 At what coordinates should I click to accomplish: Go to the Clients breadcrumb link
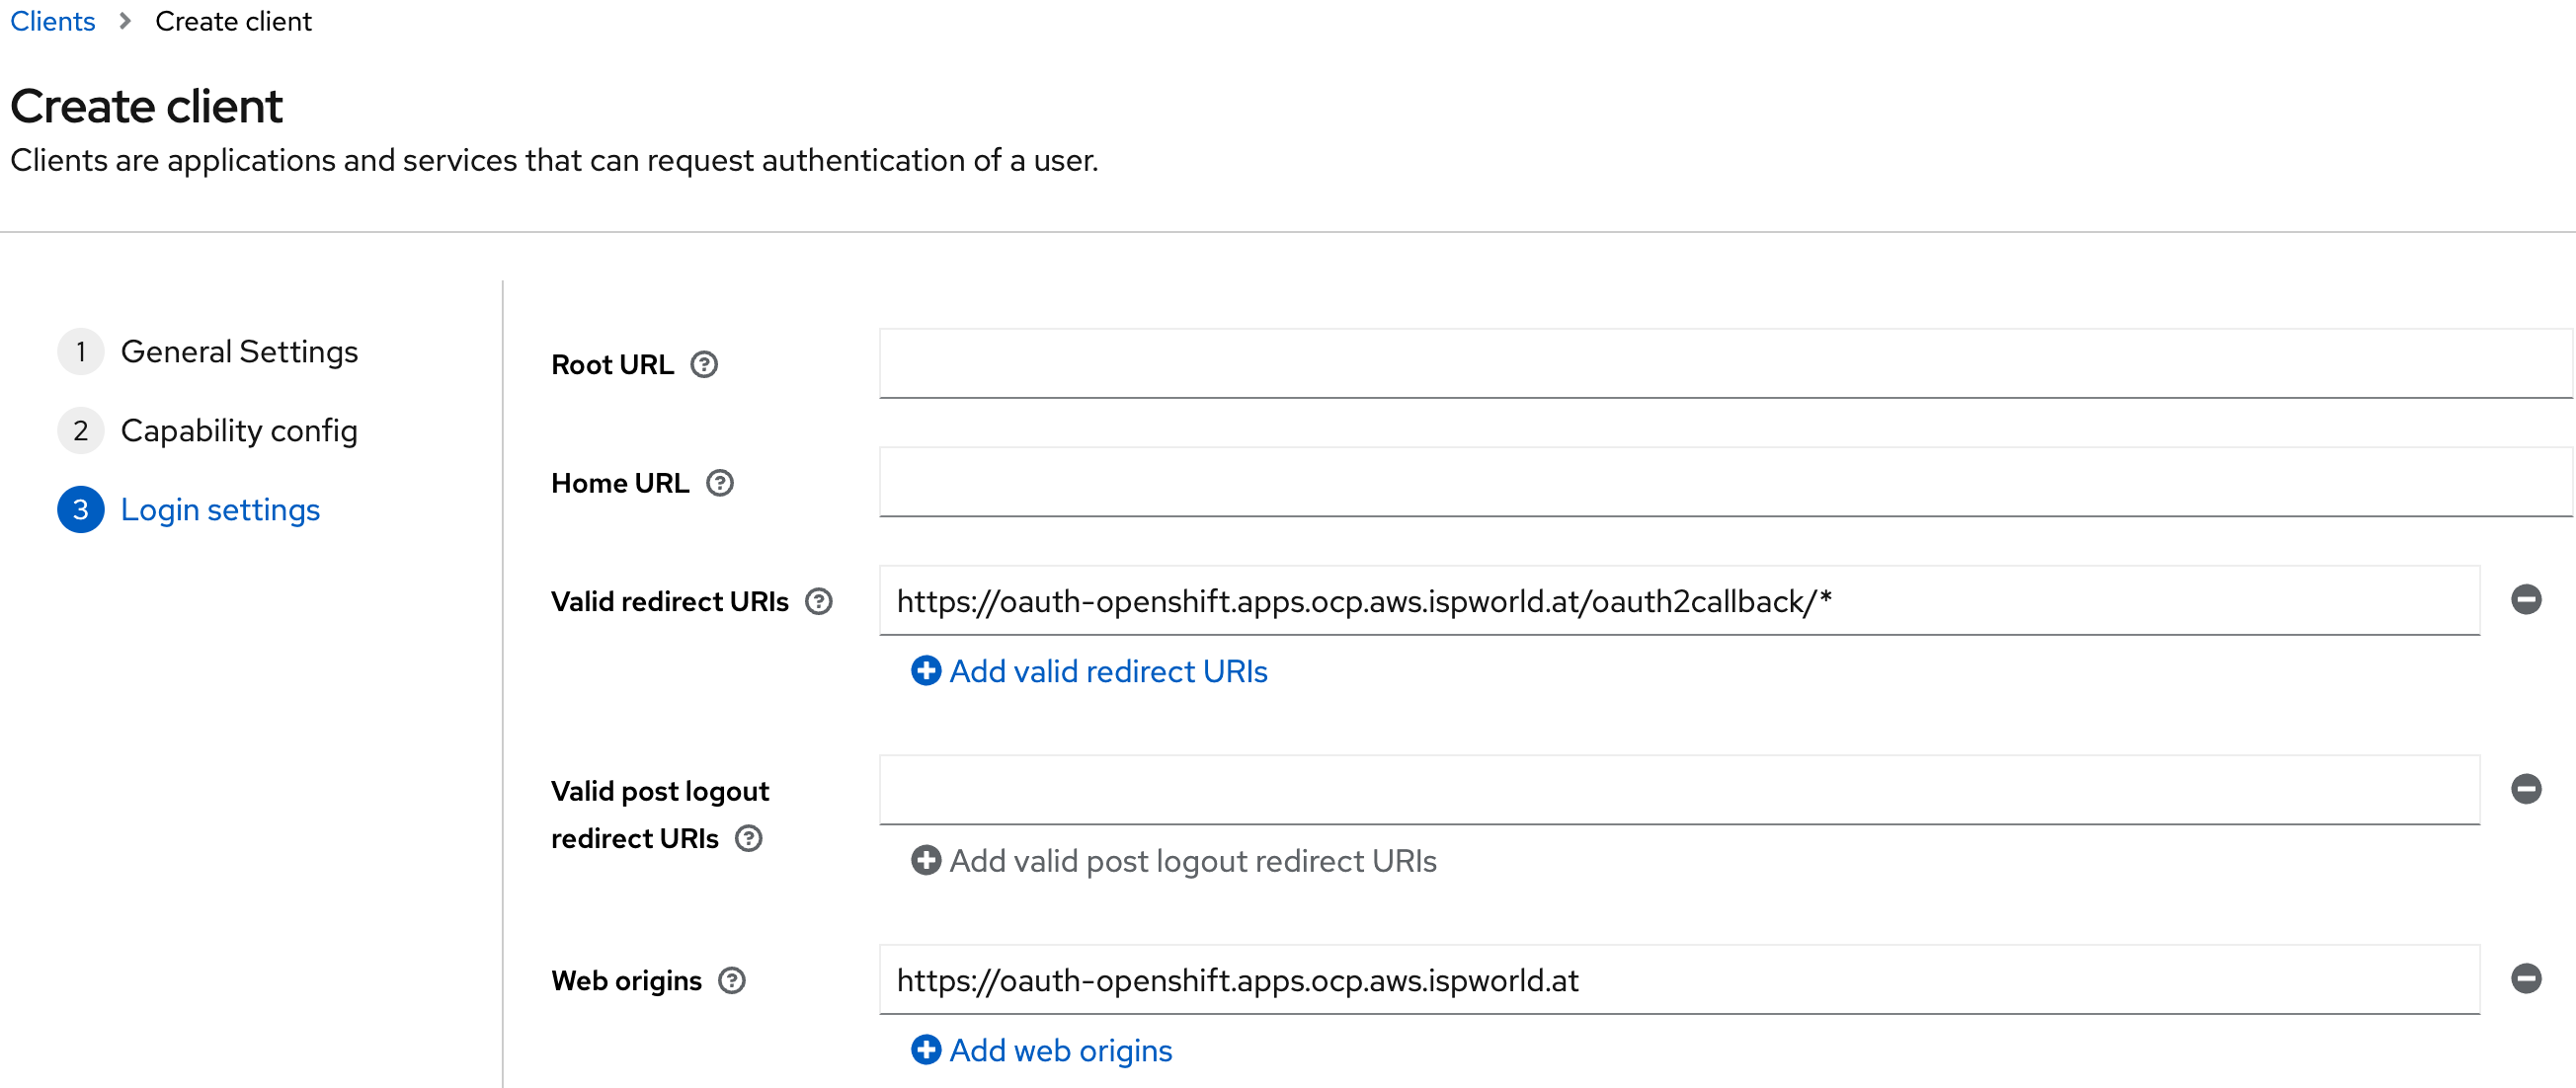point(52,21)
